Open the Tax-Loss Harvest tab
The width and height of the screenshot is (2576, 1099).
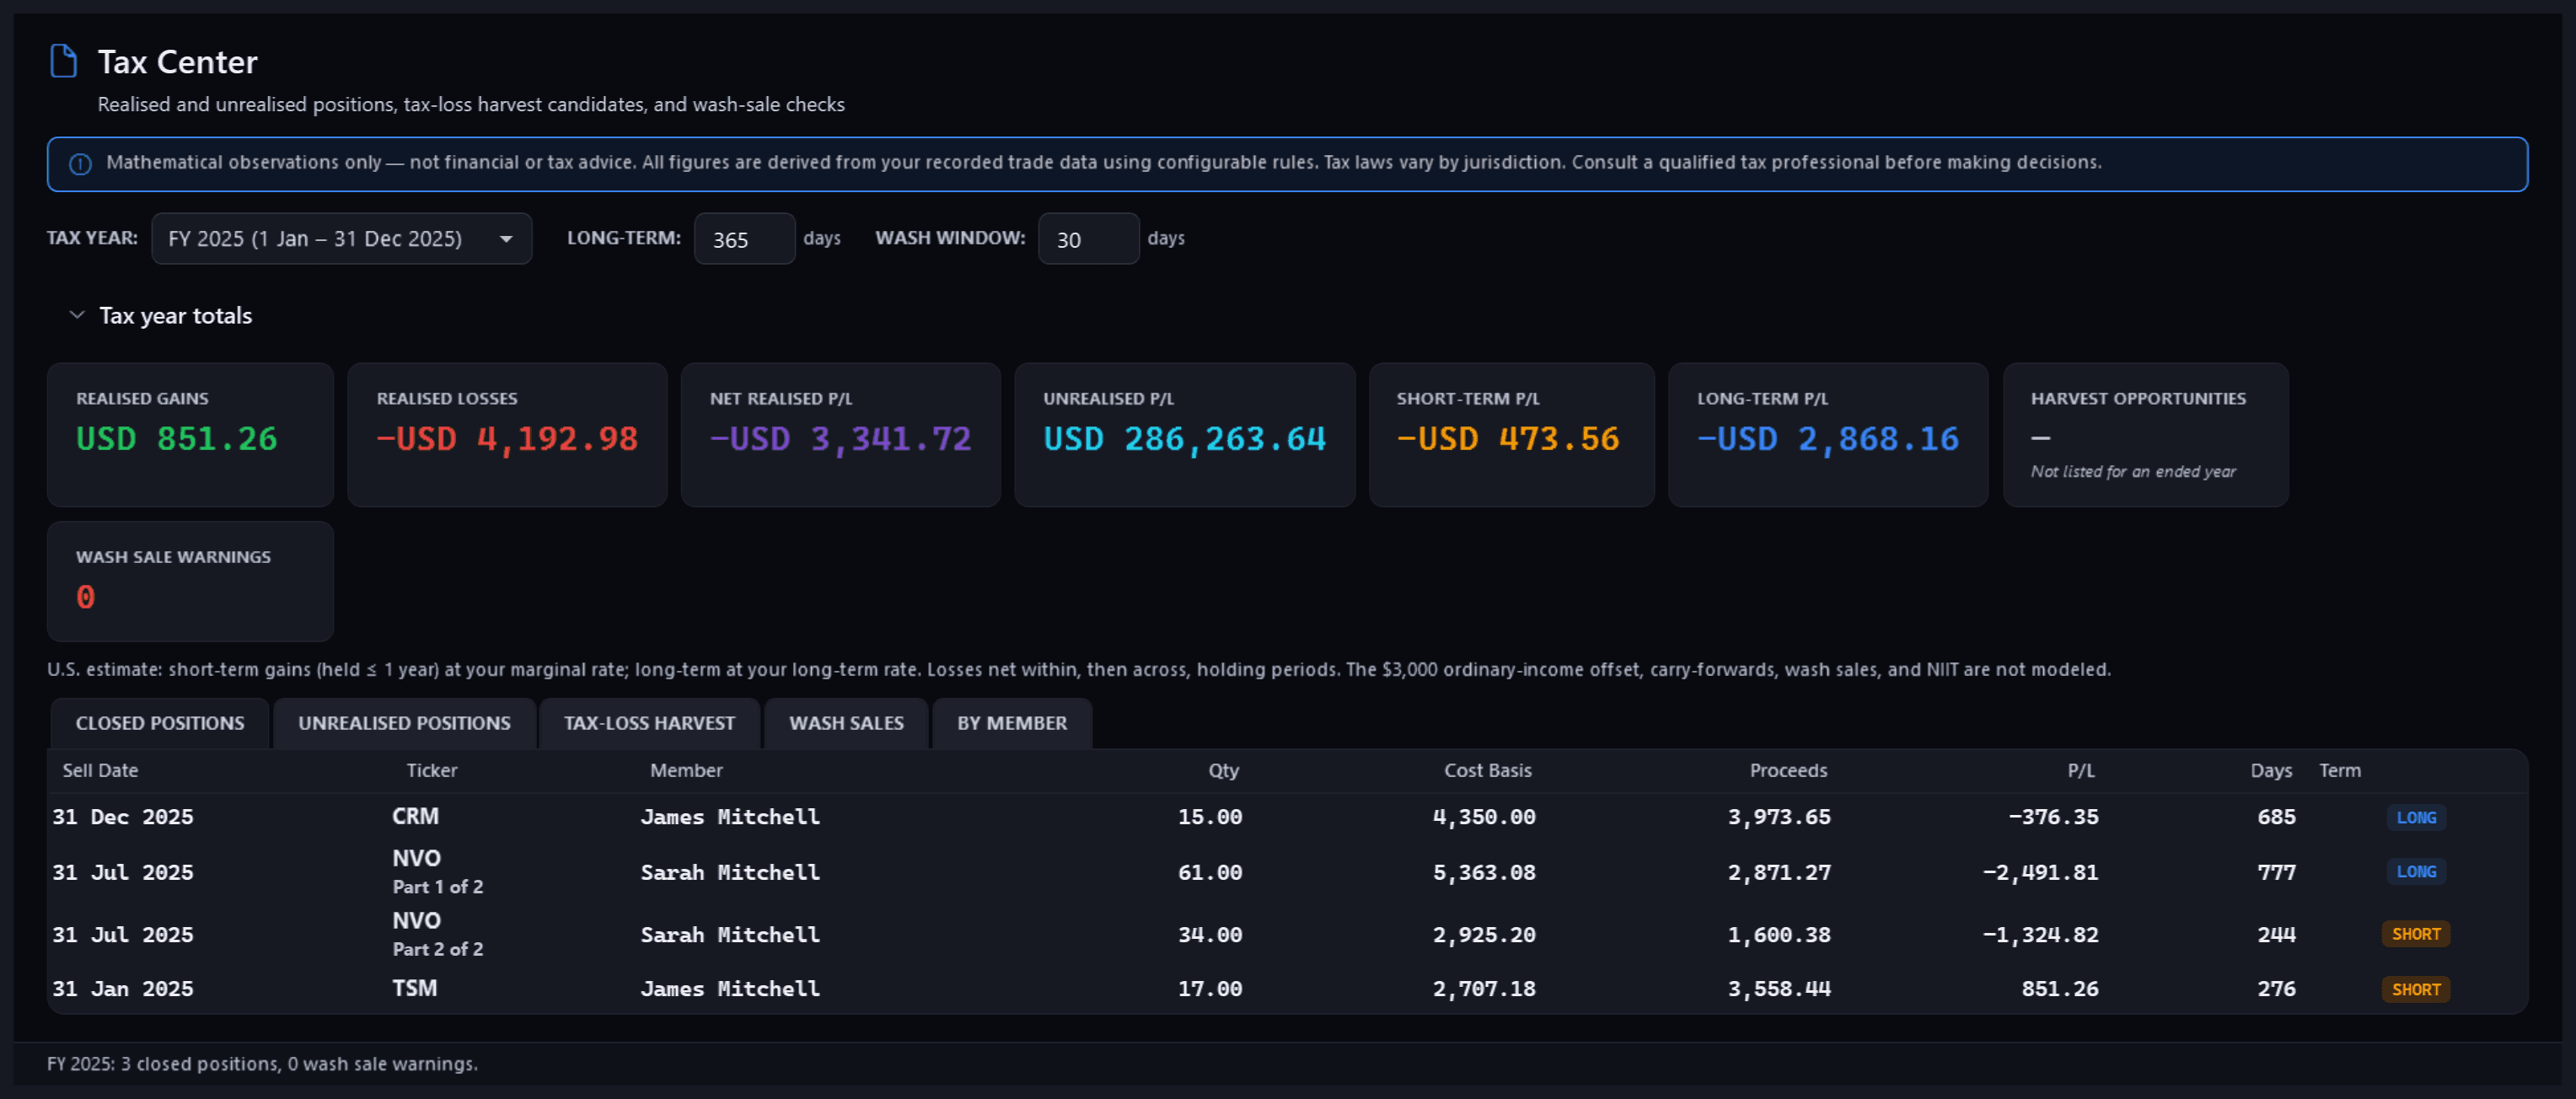tap(649, 723)
